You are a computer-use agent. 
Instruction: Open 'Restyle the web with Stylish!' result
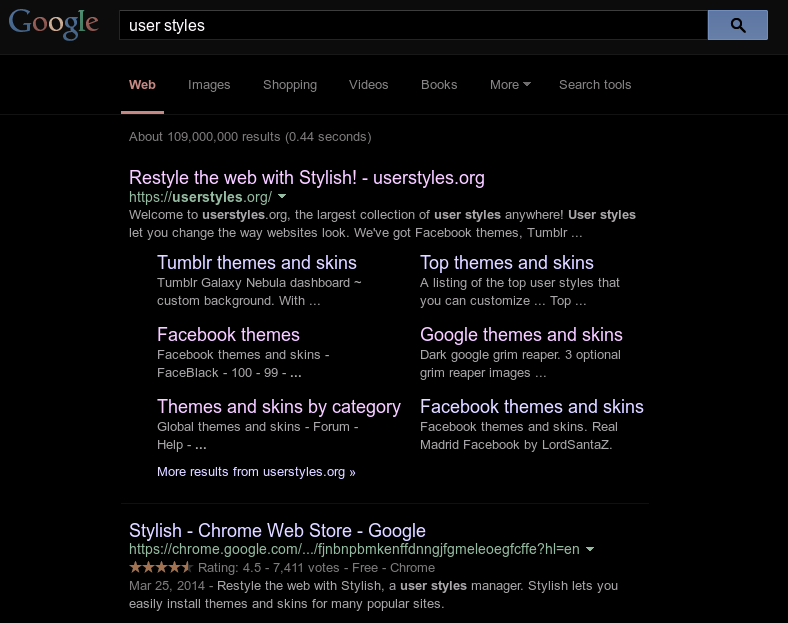pos(307,178)
